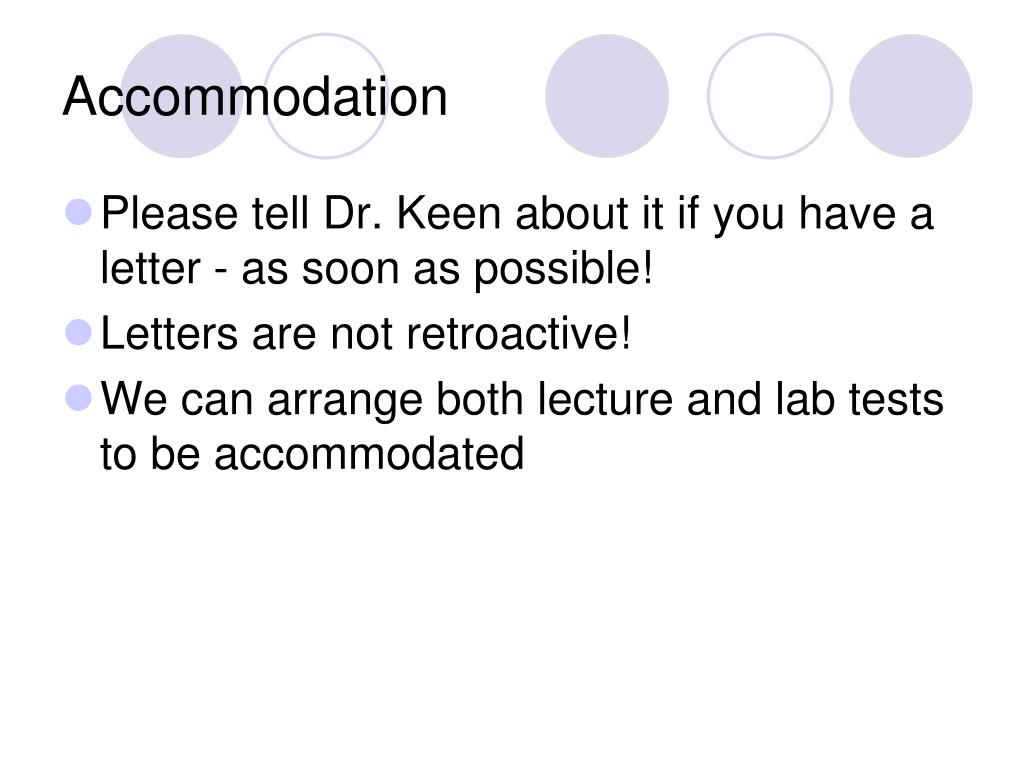
Task: Click the word "Please" in first bullet
Action: [170, 213]
